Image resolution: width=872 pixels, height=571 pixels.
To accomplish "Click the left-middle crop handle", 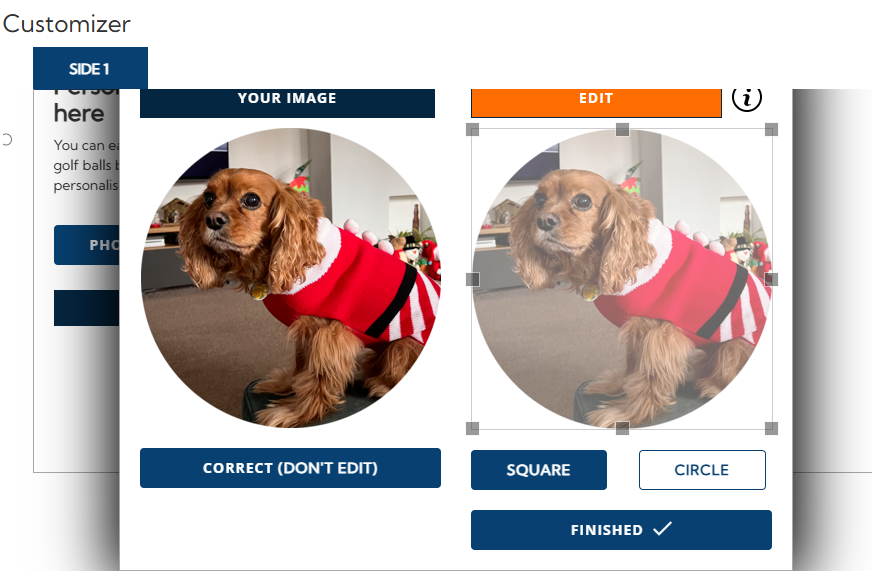I will (x=472, y=279).
